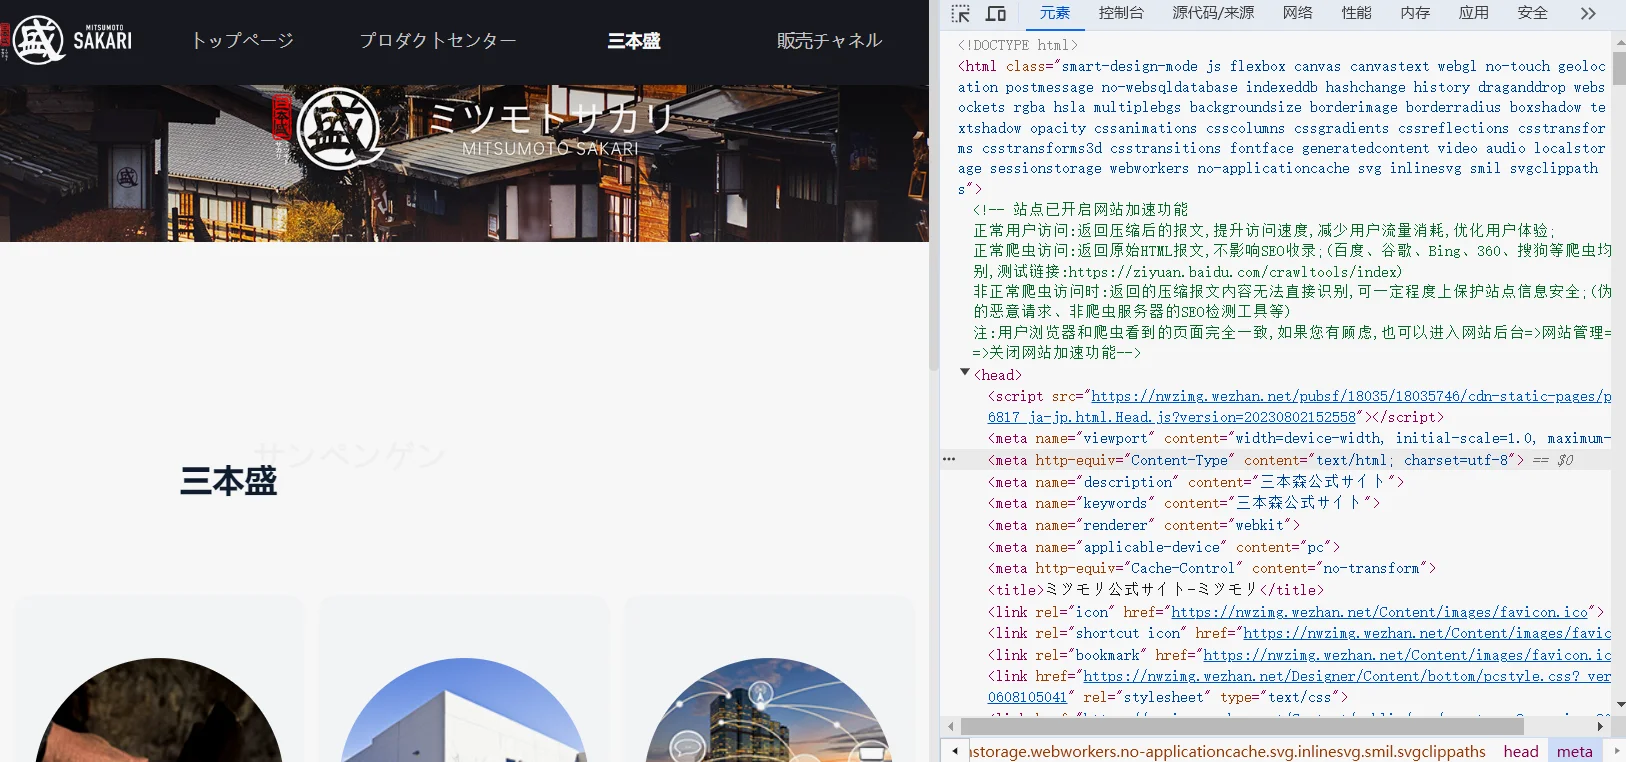Show more DevTools tabs via double chevron
Screen dimensions: 1626x762
(1588, 13)
